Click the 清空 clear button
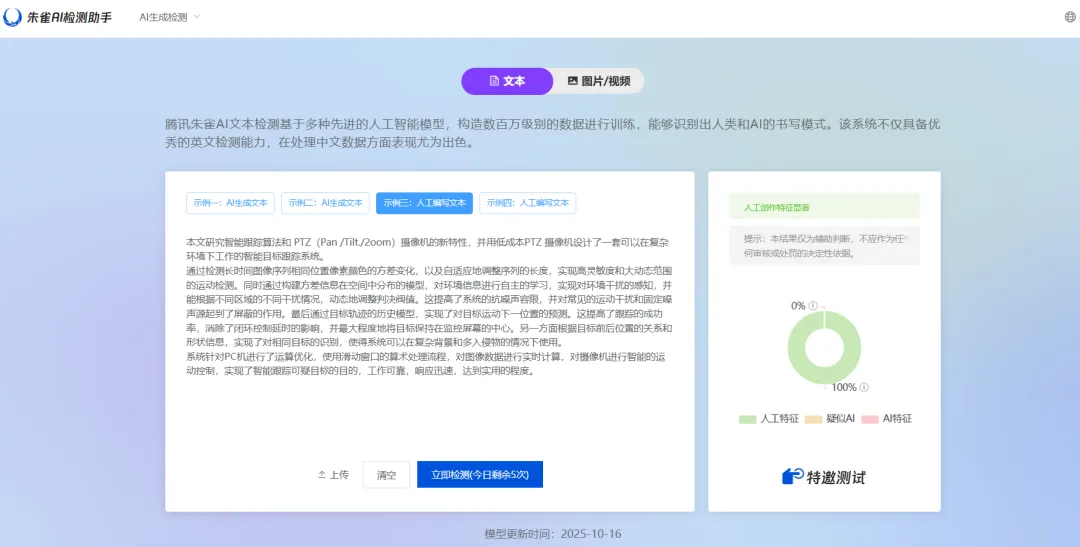1080x547 pixels. click(386, 475)
